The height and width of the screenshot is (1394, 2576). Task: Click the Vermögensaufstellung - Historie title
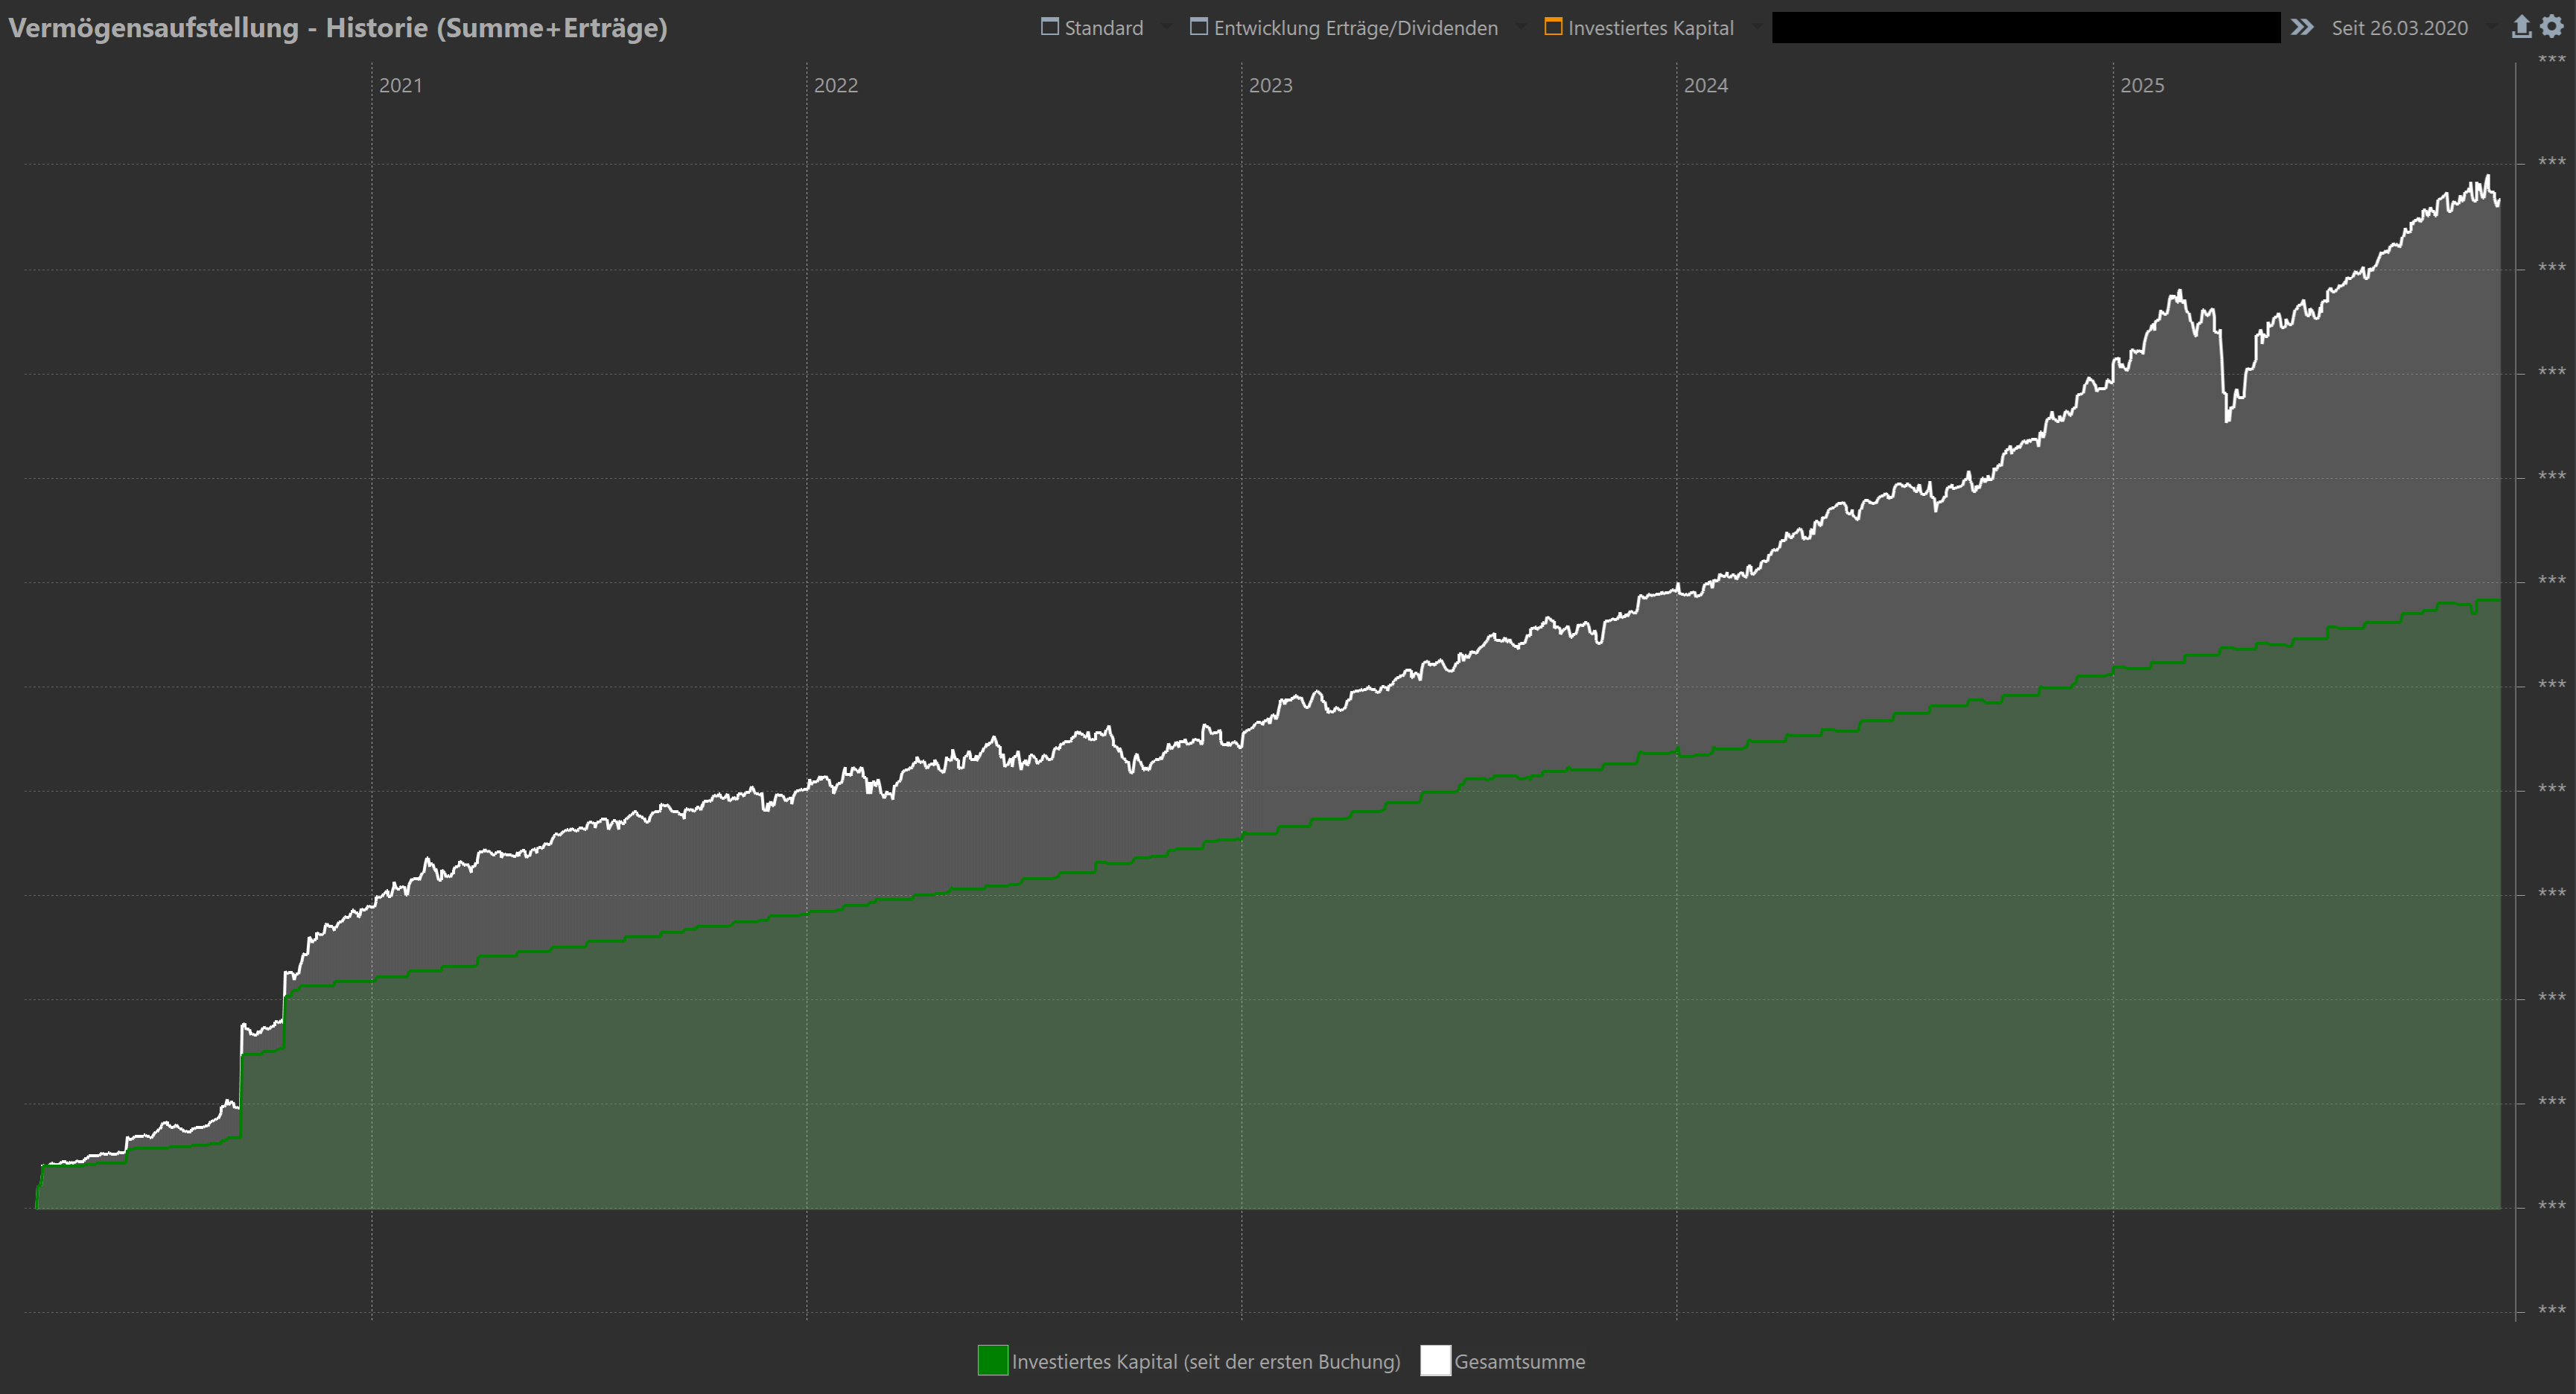[x=338, y=28]
